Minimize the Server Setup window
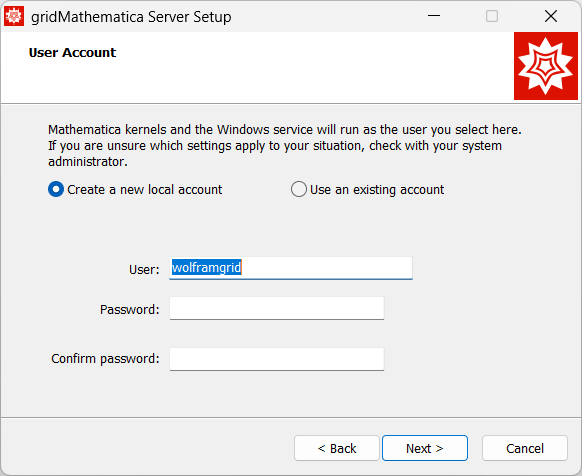 [434, 16]
